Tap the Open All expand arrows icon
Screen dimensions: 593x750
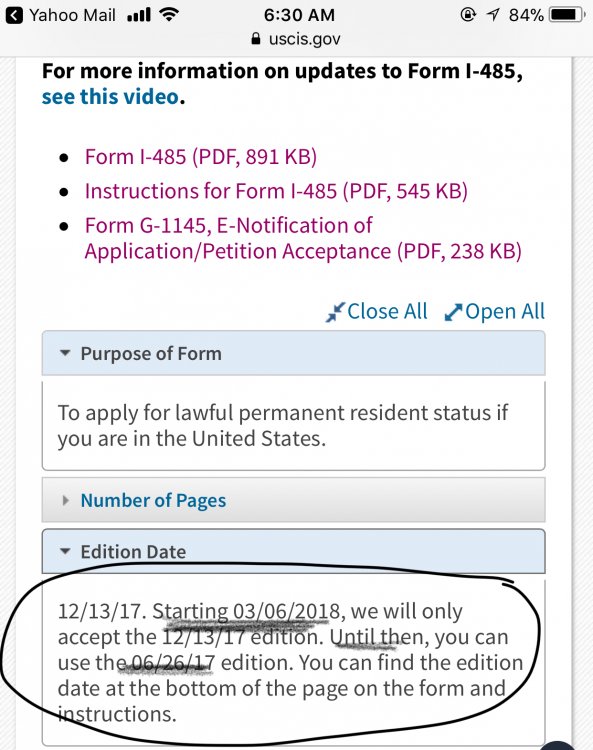(453, 312)
